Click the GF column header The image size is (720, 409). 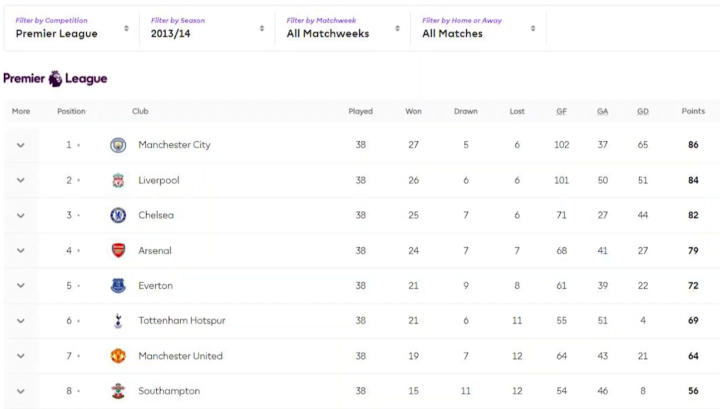[561, 111]
